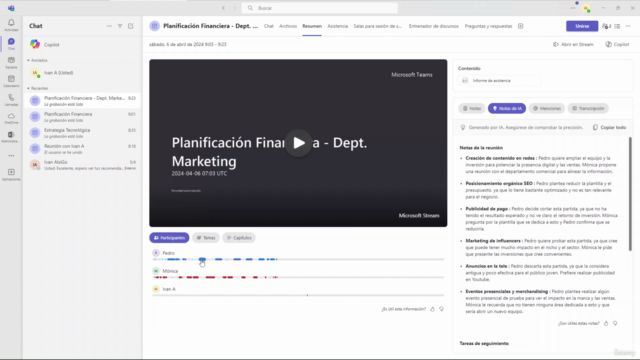Go forward with the navigation arrow
640x360 pixels.
234,8
